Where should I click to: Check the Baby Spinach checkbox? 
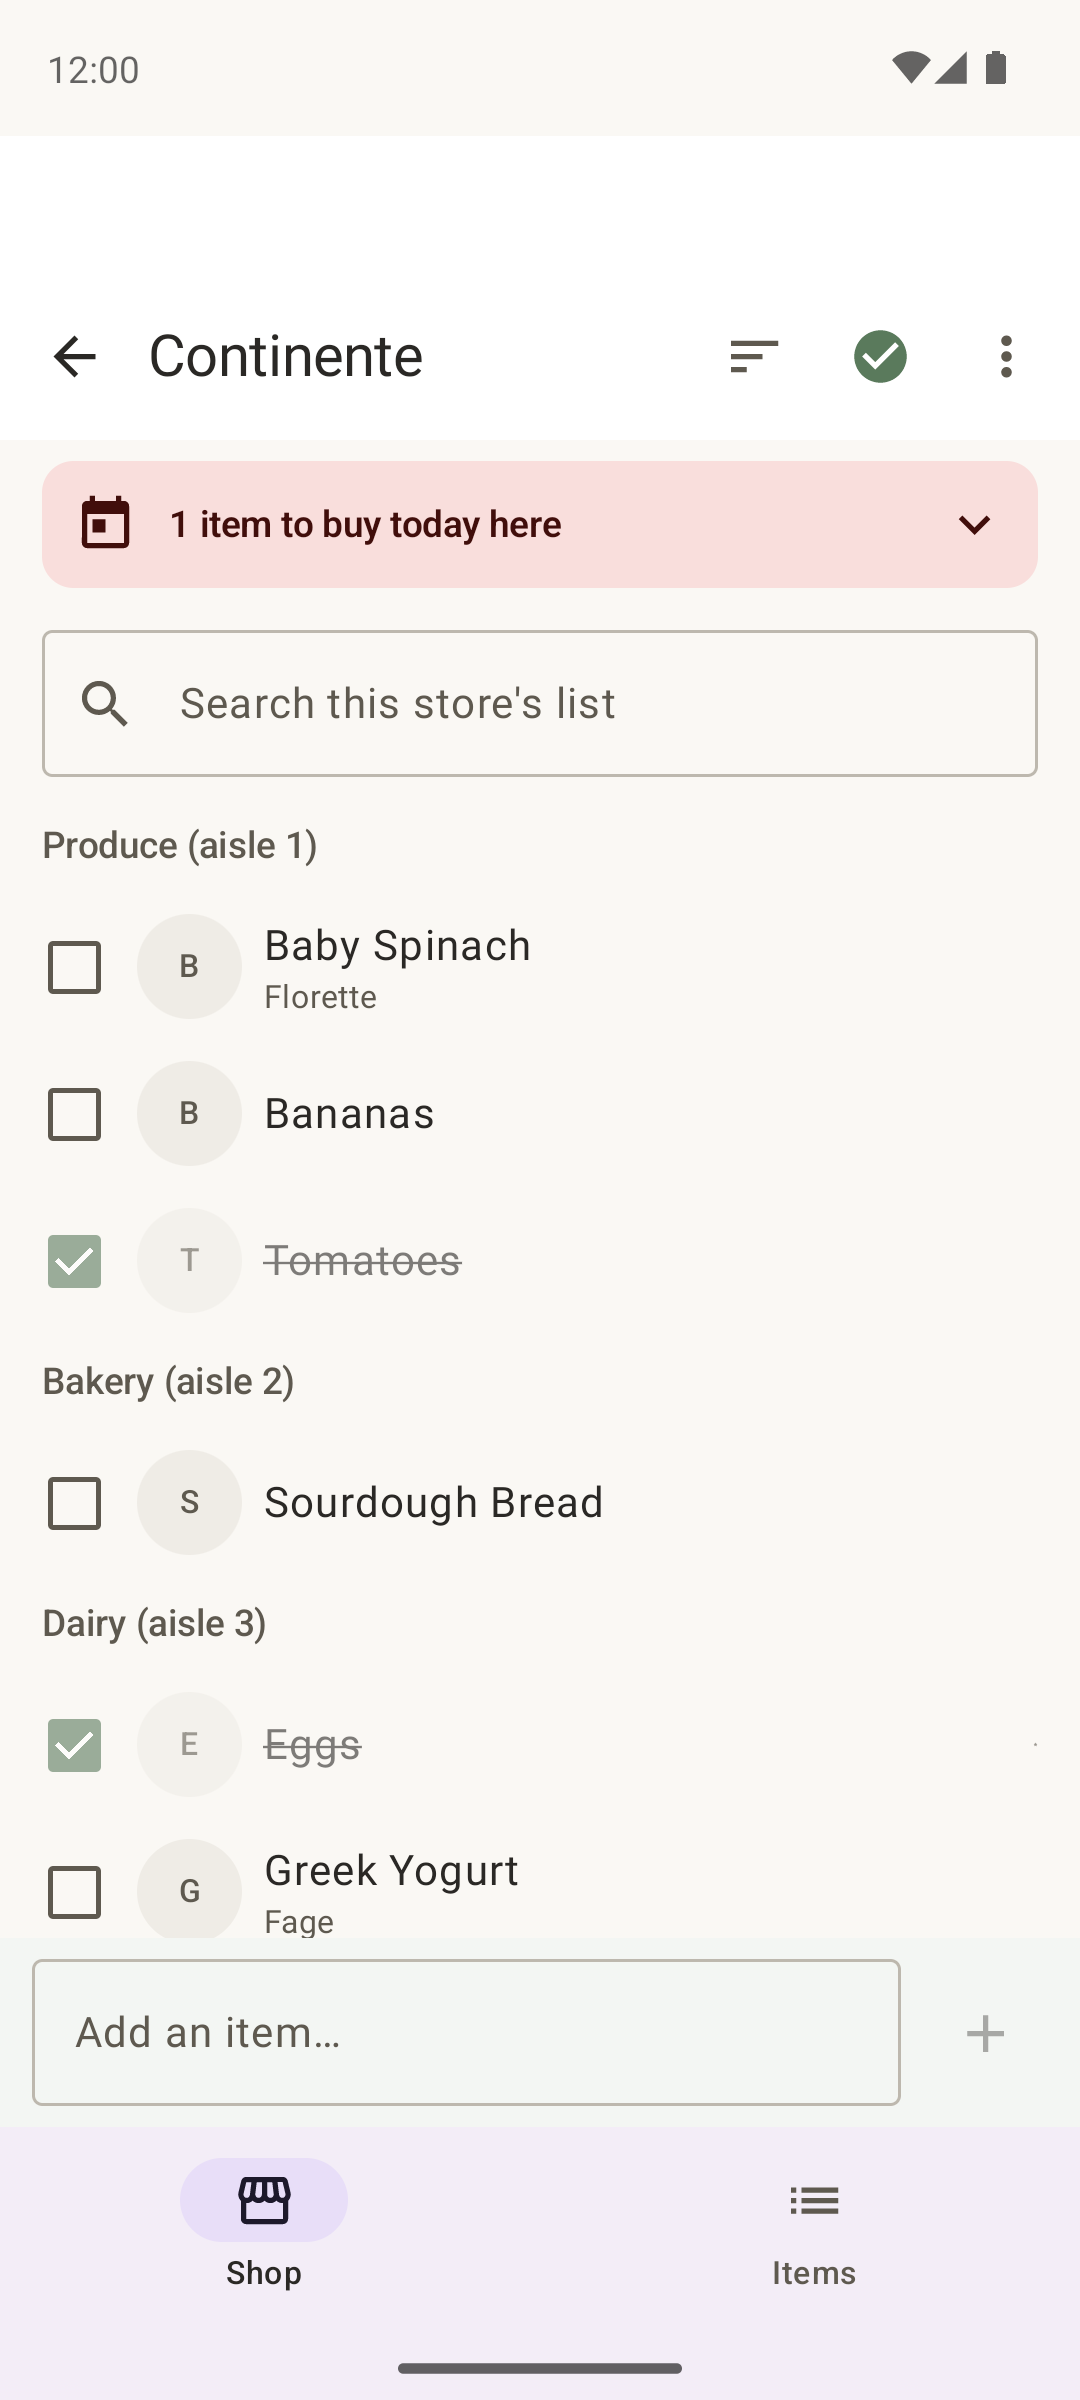pyautogui.click(x=75, y=967)
